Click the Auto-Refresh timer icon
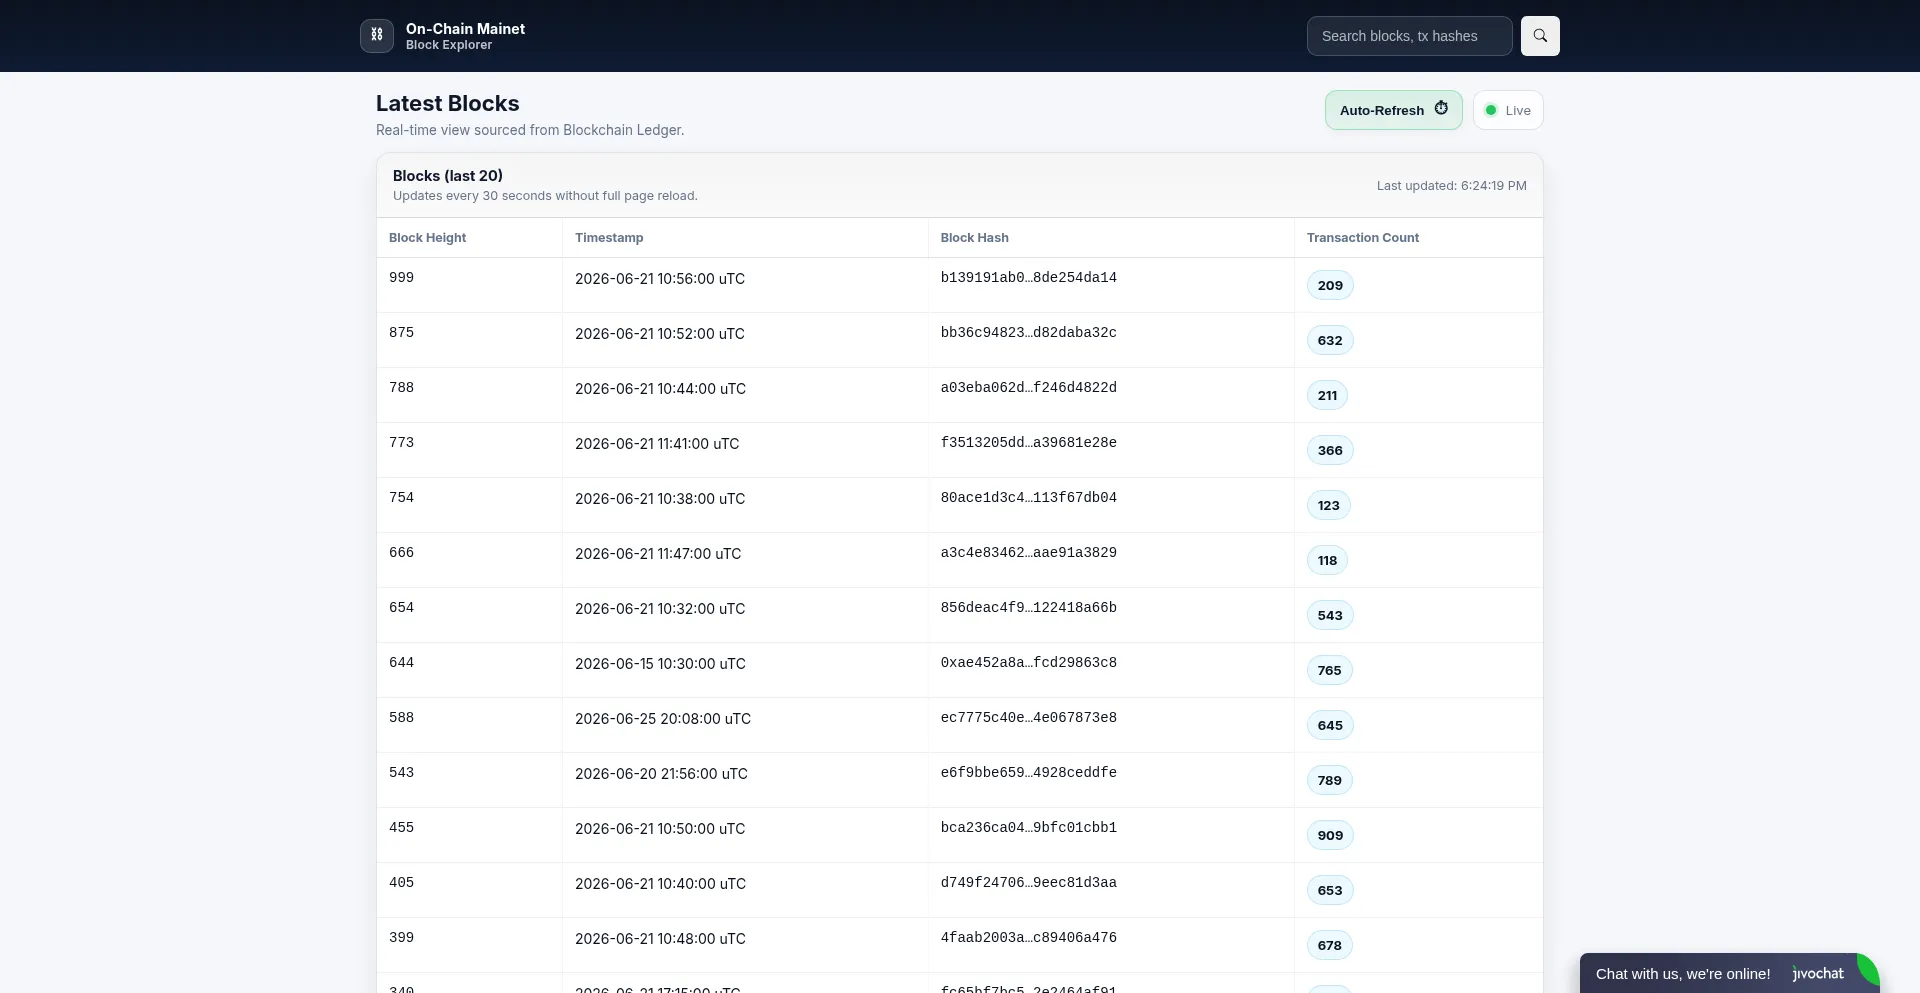1920x993 pixels. point(1441,108)
